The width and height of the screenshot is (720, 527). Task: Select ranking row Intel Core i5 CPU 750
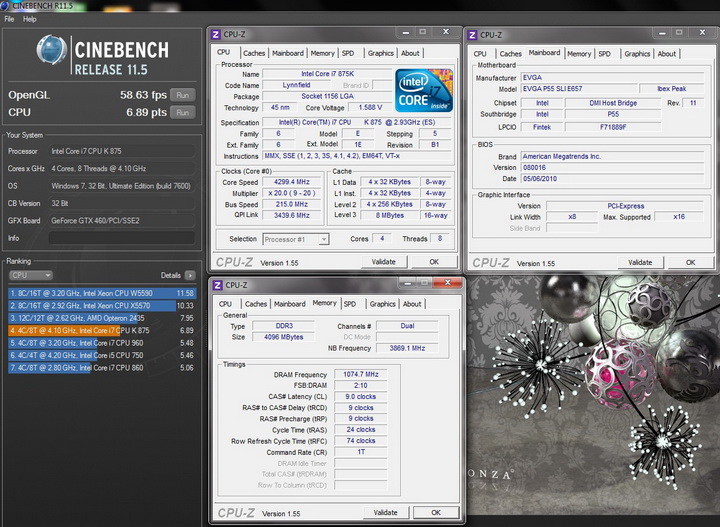coord(102,355)
